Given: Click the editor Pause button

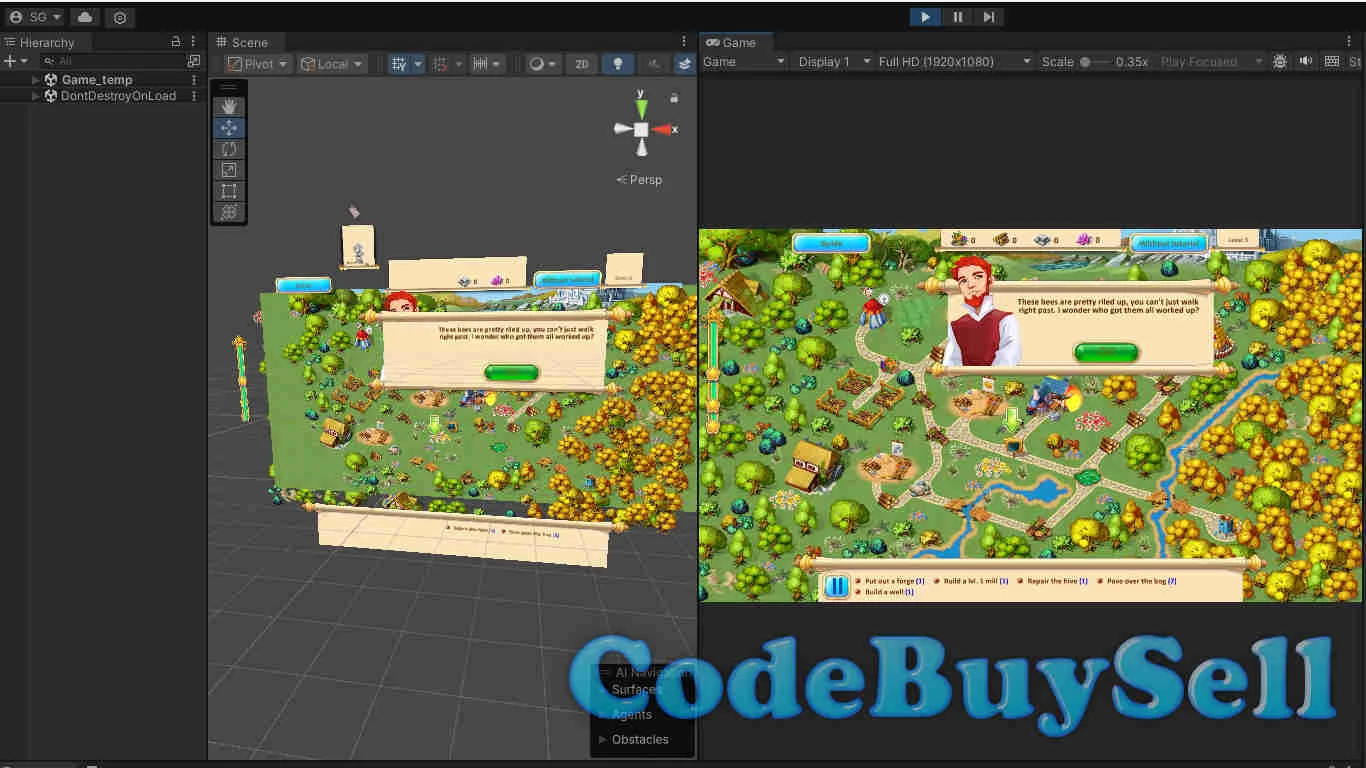Looking at the screenshot, I should [x=957, y=17].
